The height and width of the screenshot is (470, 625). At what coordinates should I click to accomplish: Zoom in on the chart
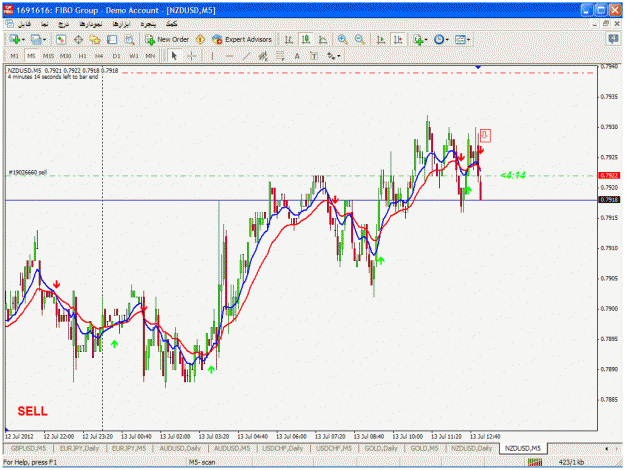[342, 39]
